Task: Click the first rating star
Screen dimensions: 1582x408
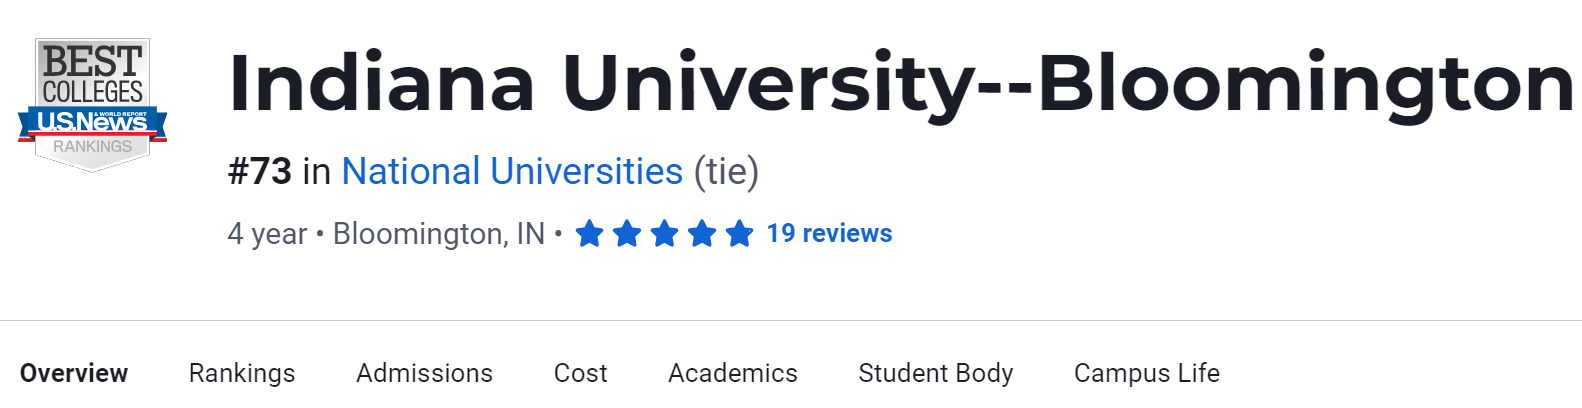Action: tap(590, 234)
